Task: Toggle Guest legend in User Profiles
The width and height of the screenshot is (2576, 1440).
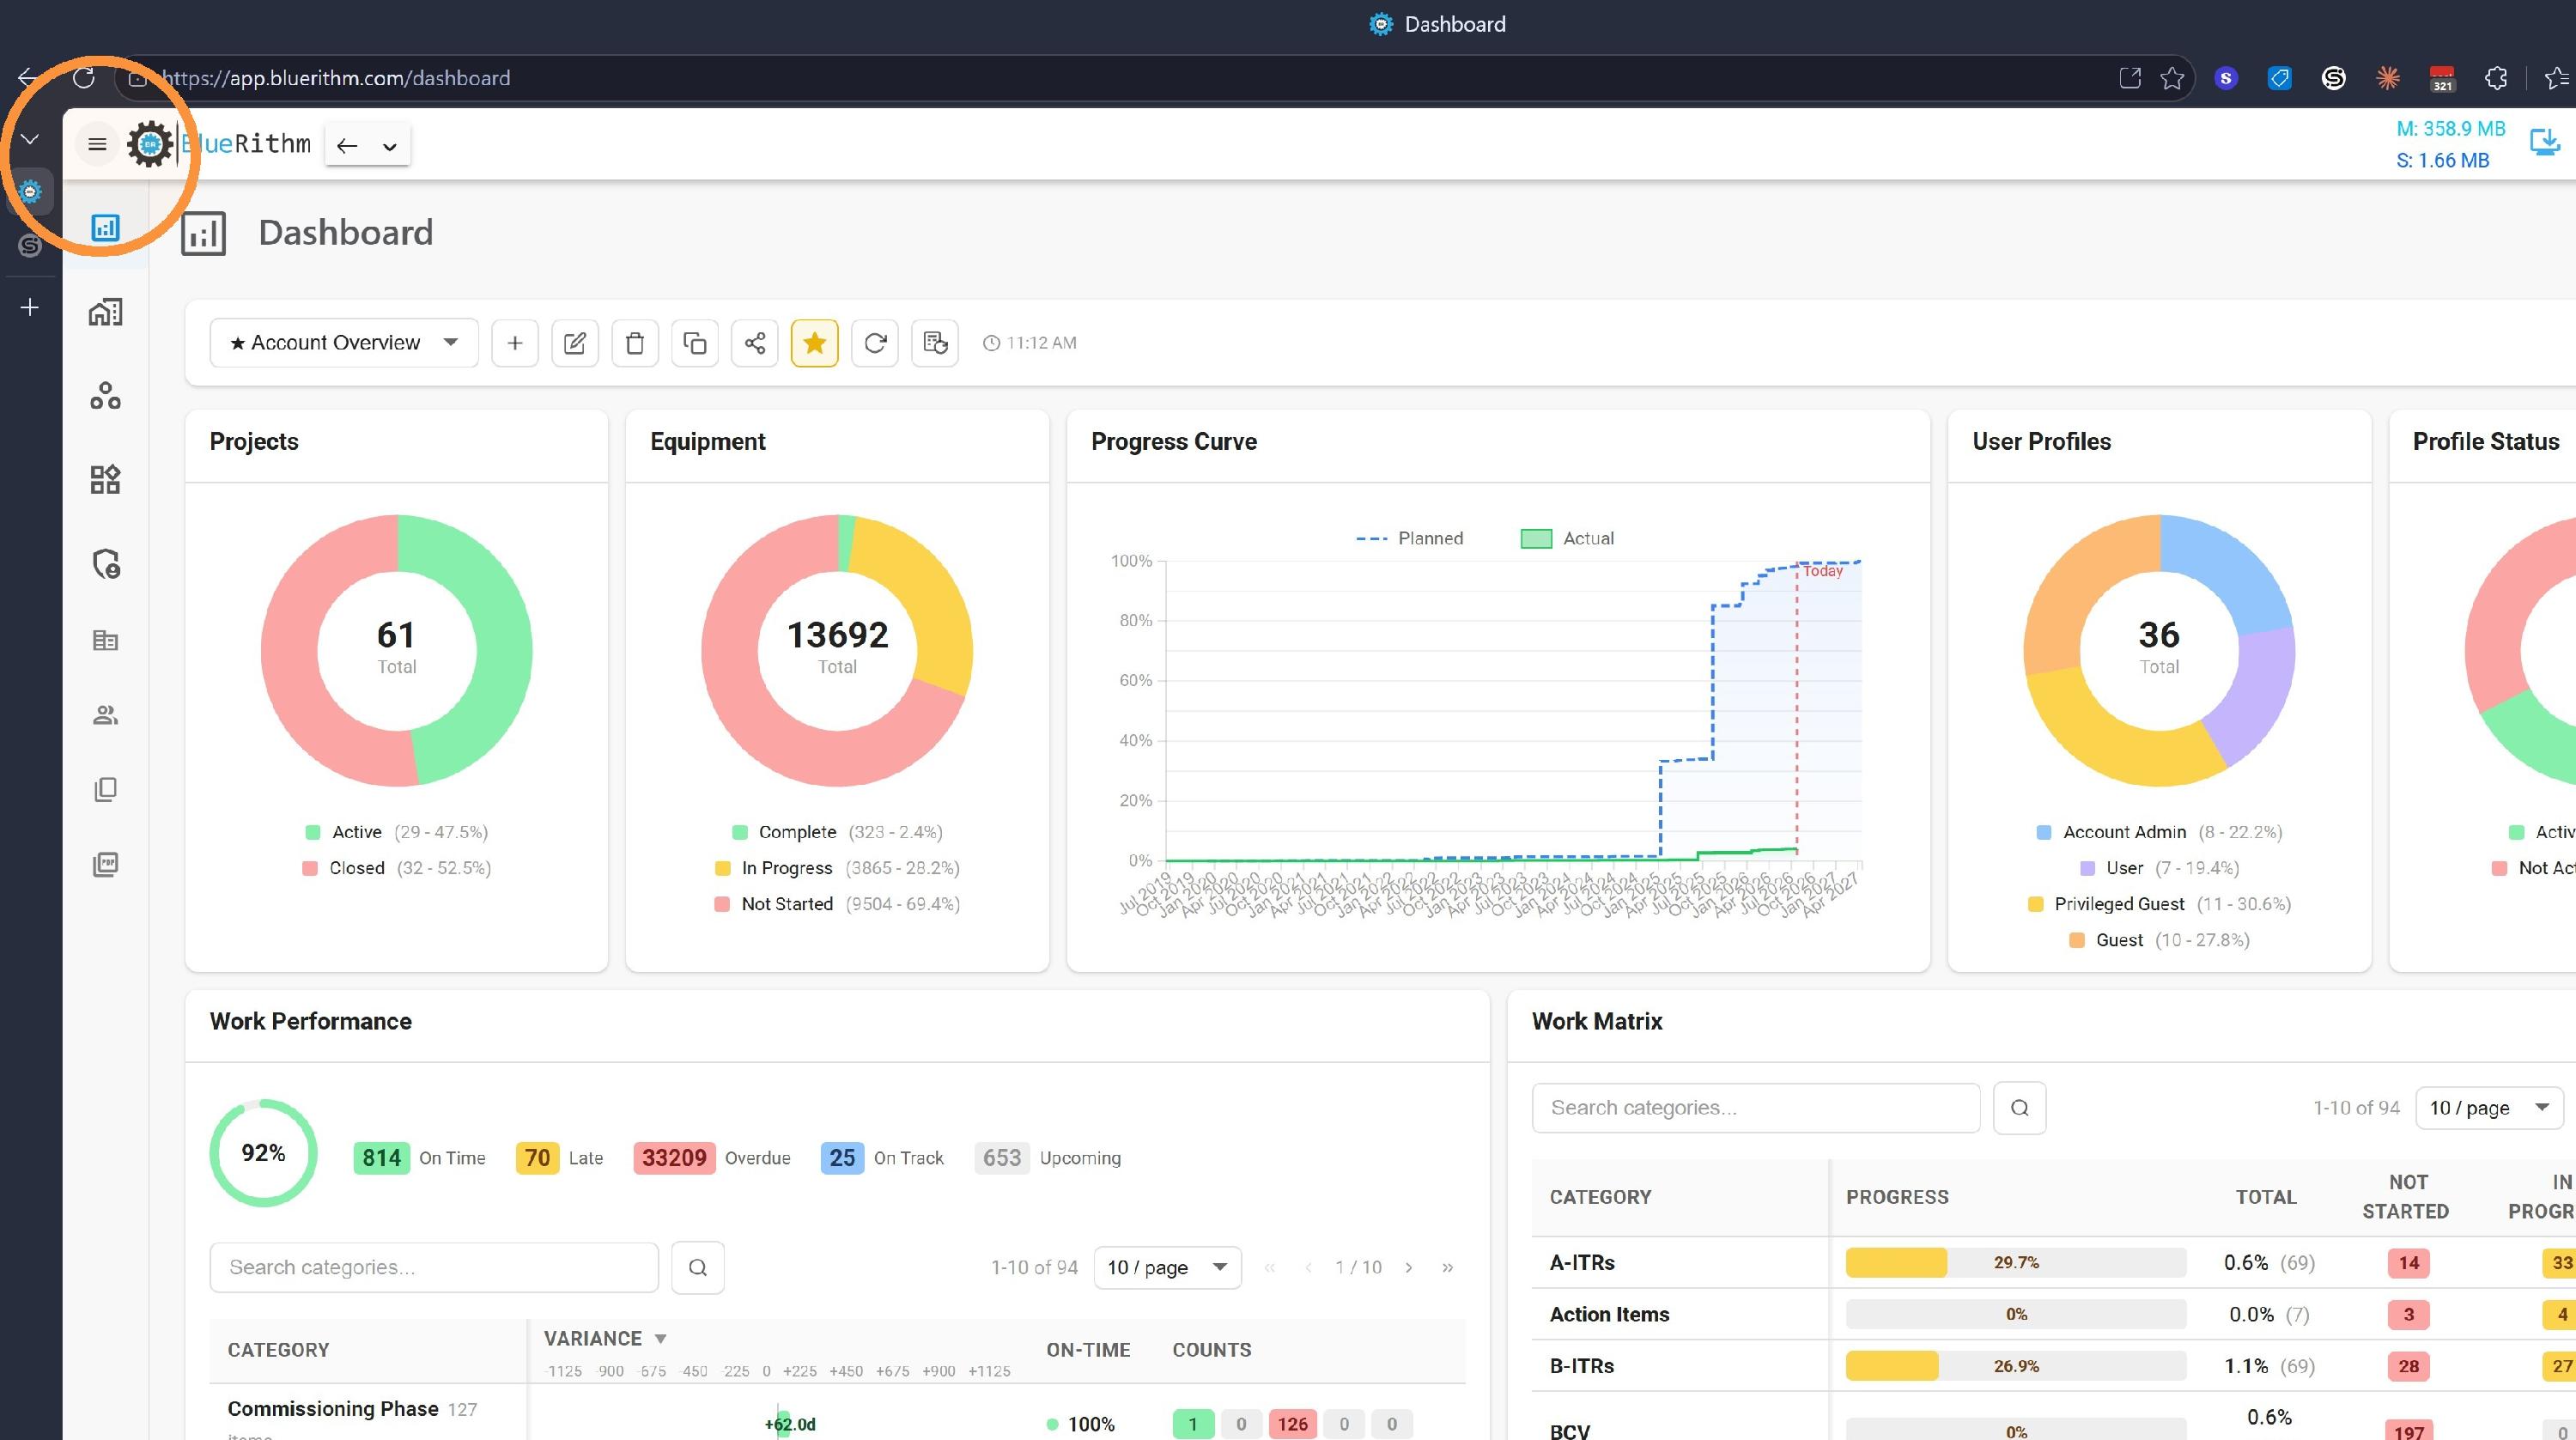Action: pos(2159,940)
